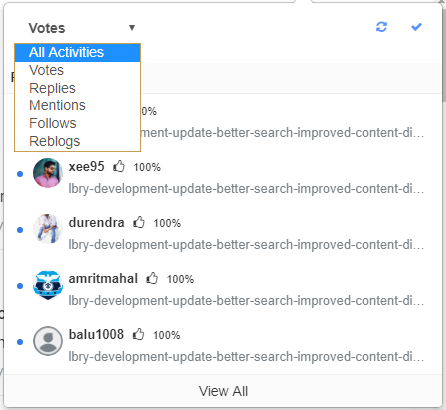This screenshot has width=446, height=410.
Task: Click the thumbs-up icon next to xee95
Action: point(119,166)
